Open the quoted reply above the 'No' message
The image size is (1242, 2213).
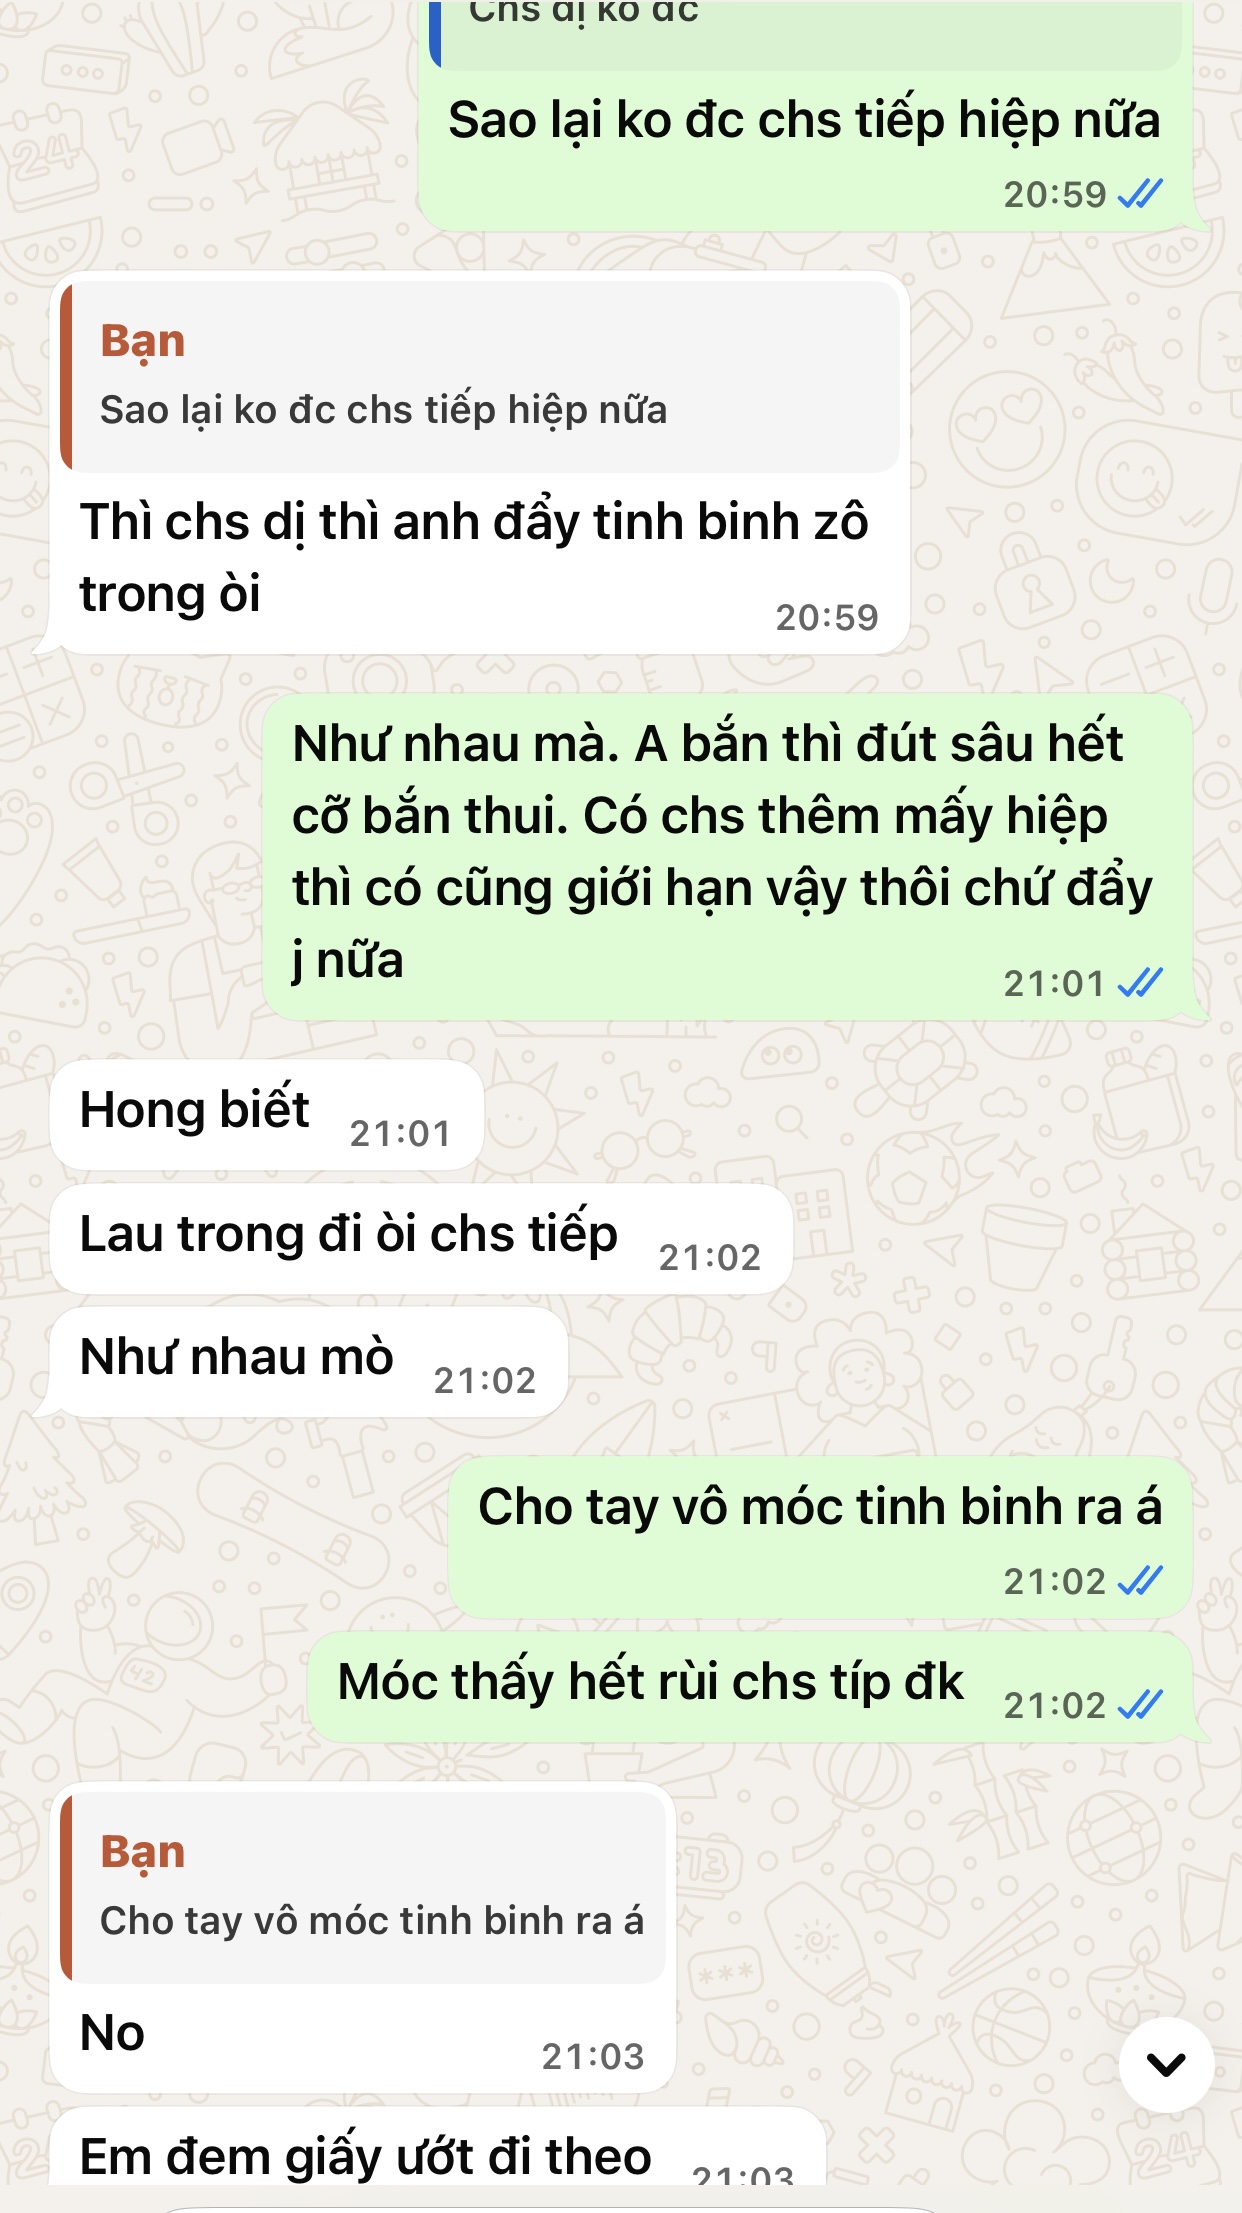click(363, 1887)
